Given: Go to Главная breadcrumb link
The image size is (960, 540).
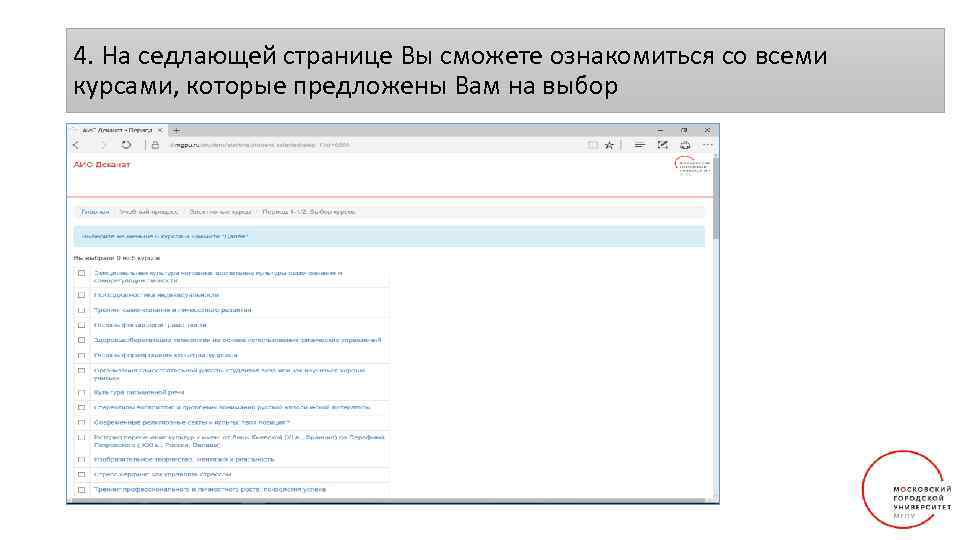Looking at the screenshot, I should pos(95,212).
